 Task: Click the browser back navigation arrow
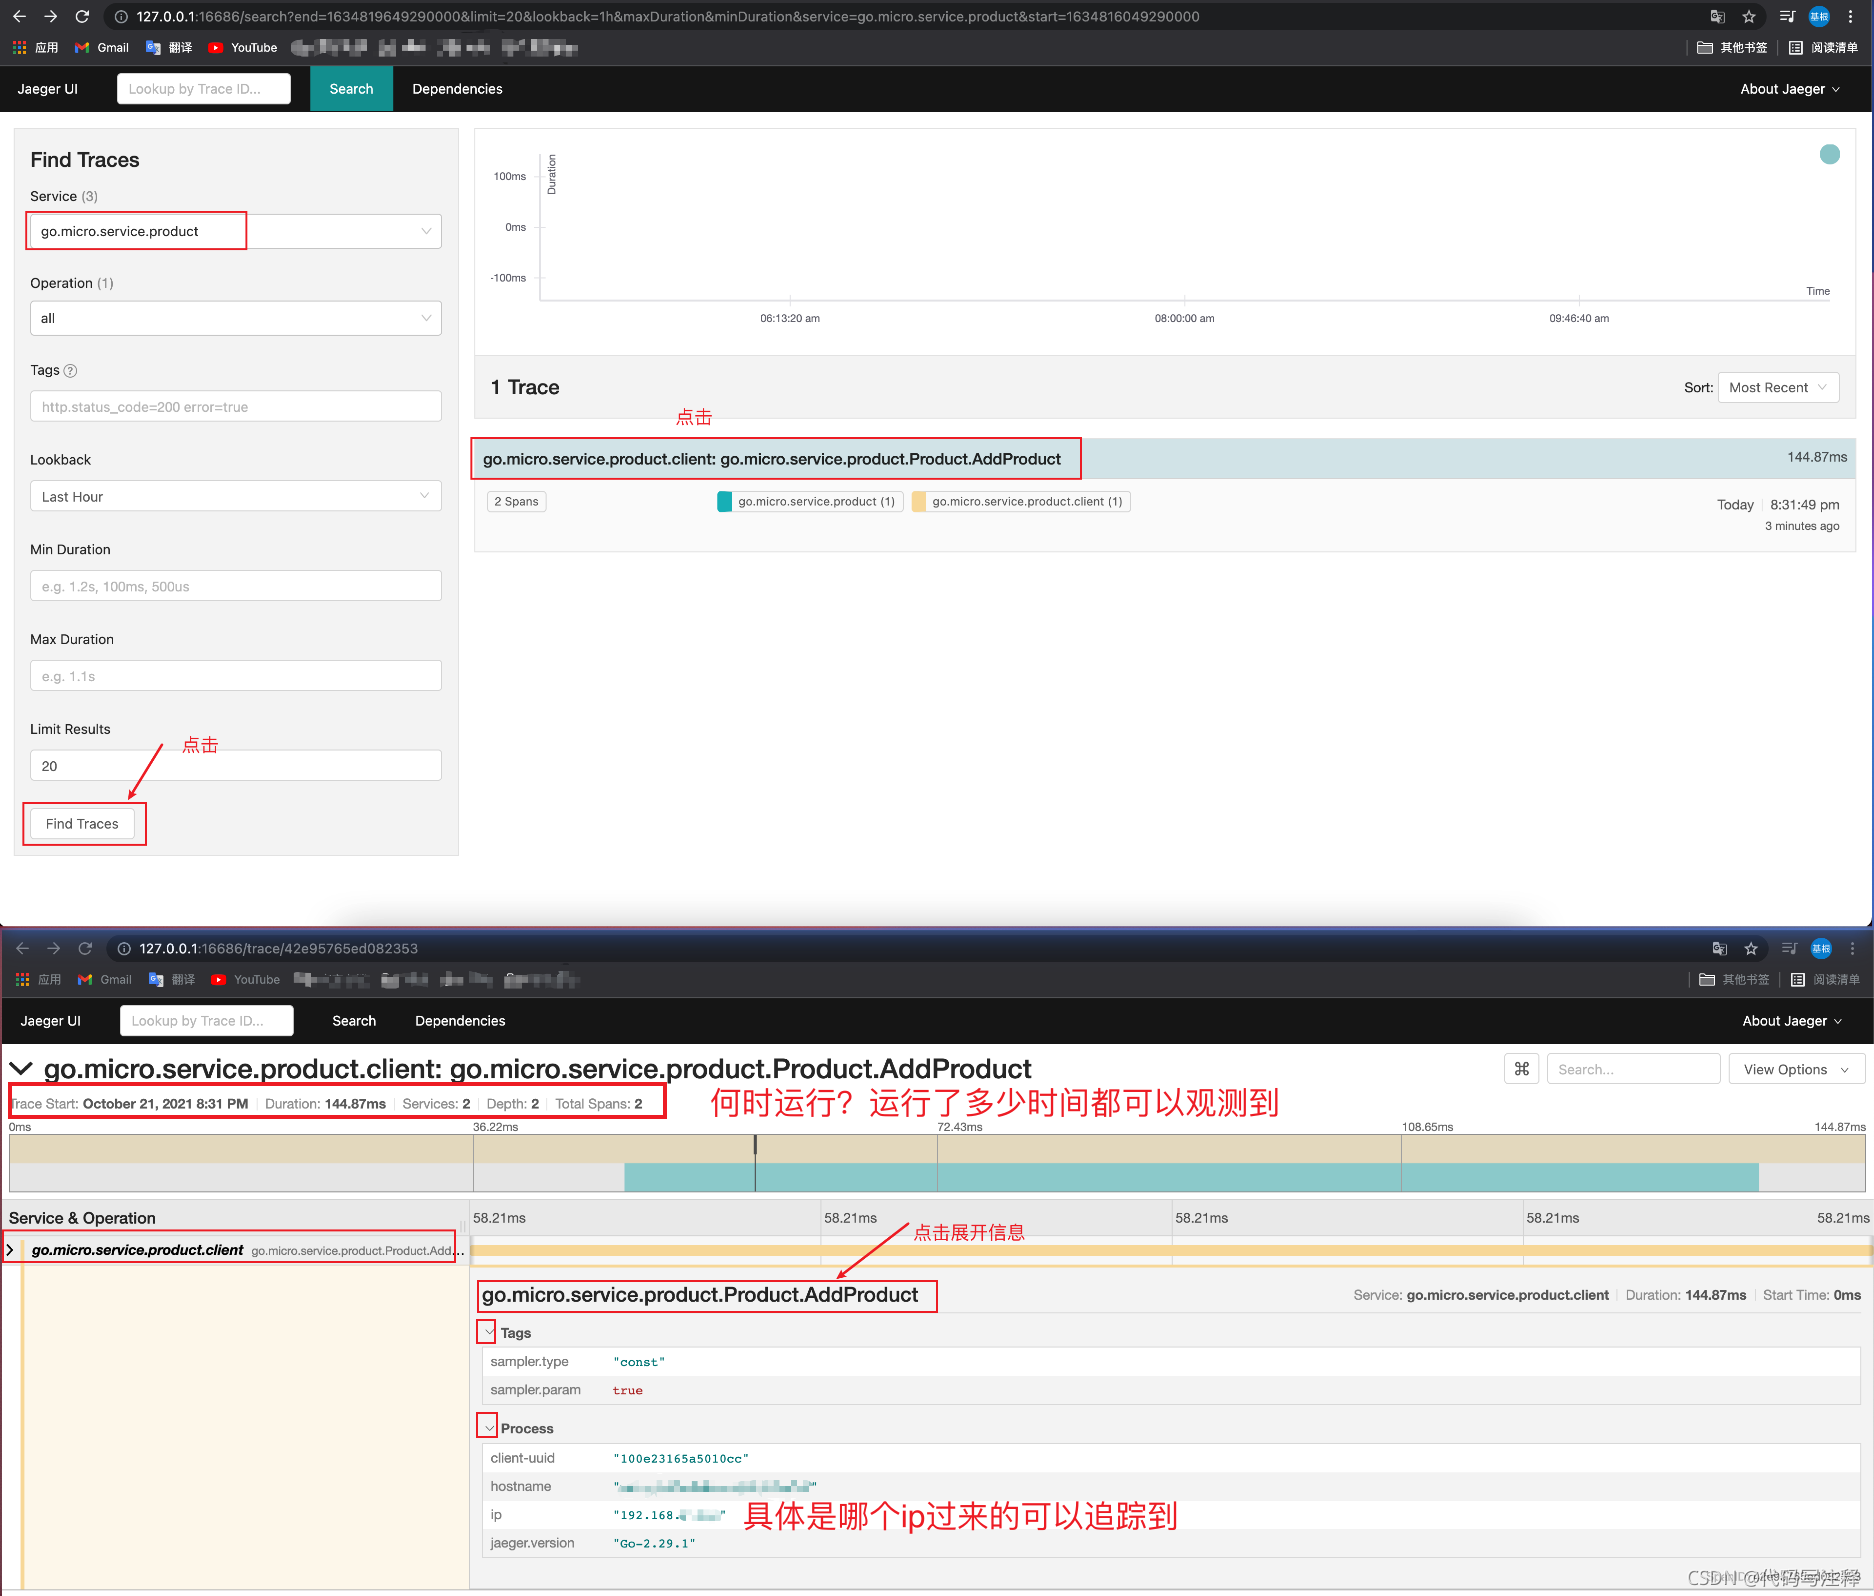click(x=18, y=16)
